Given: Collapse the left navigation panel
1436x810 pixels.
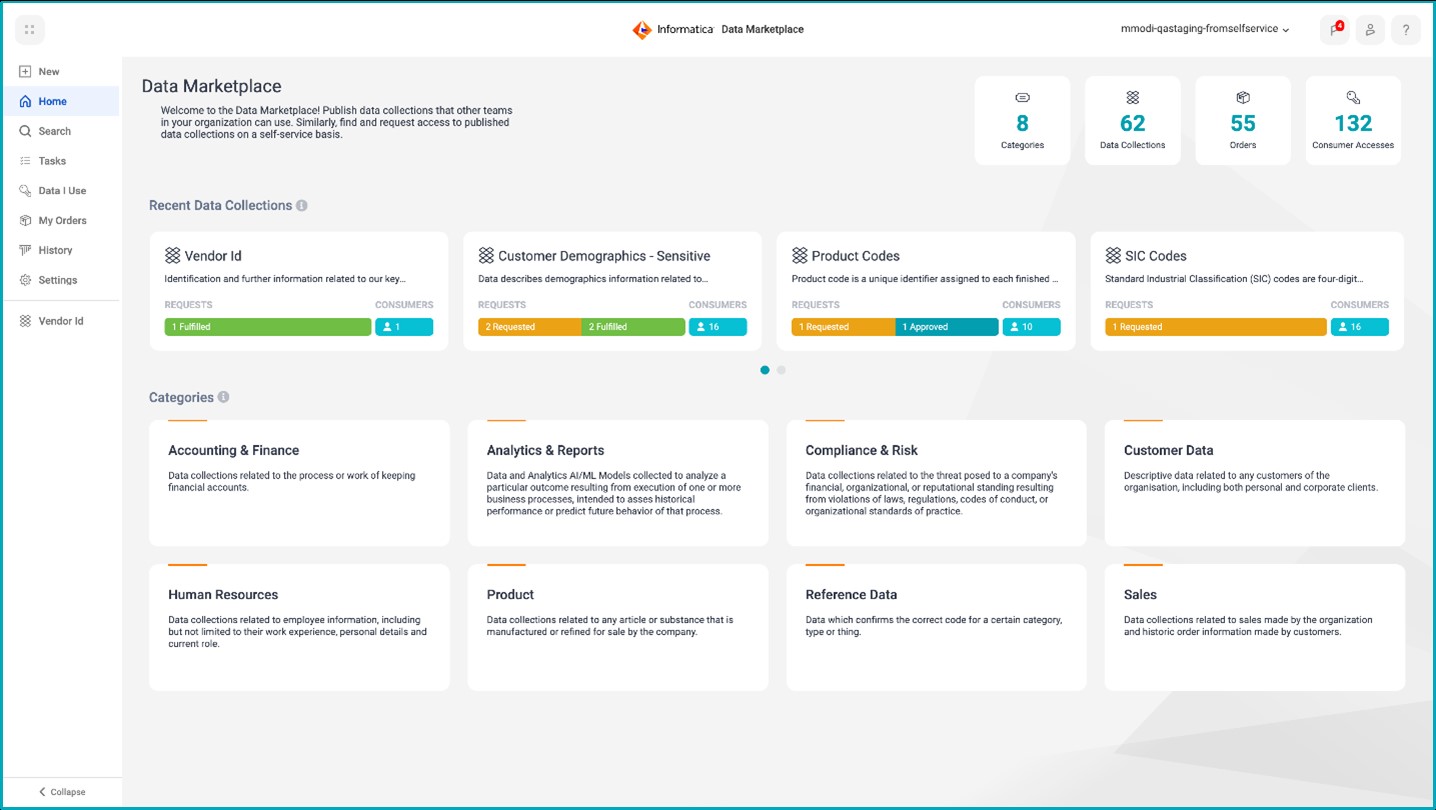Looking at the screenshot, I should (x=62, y=791).
